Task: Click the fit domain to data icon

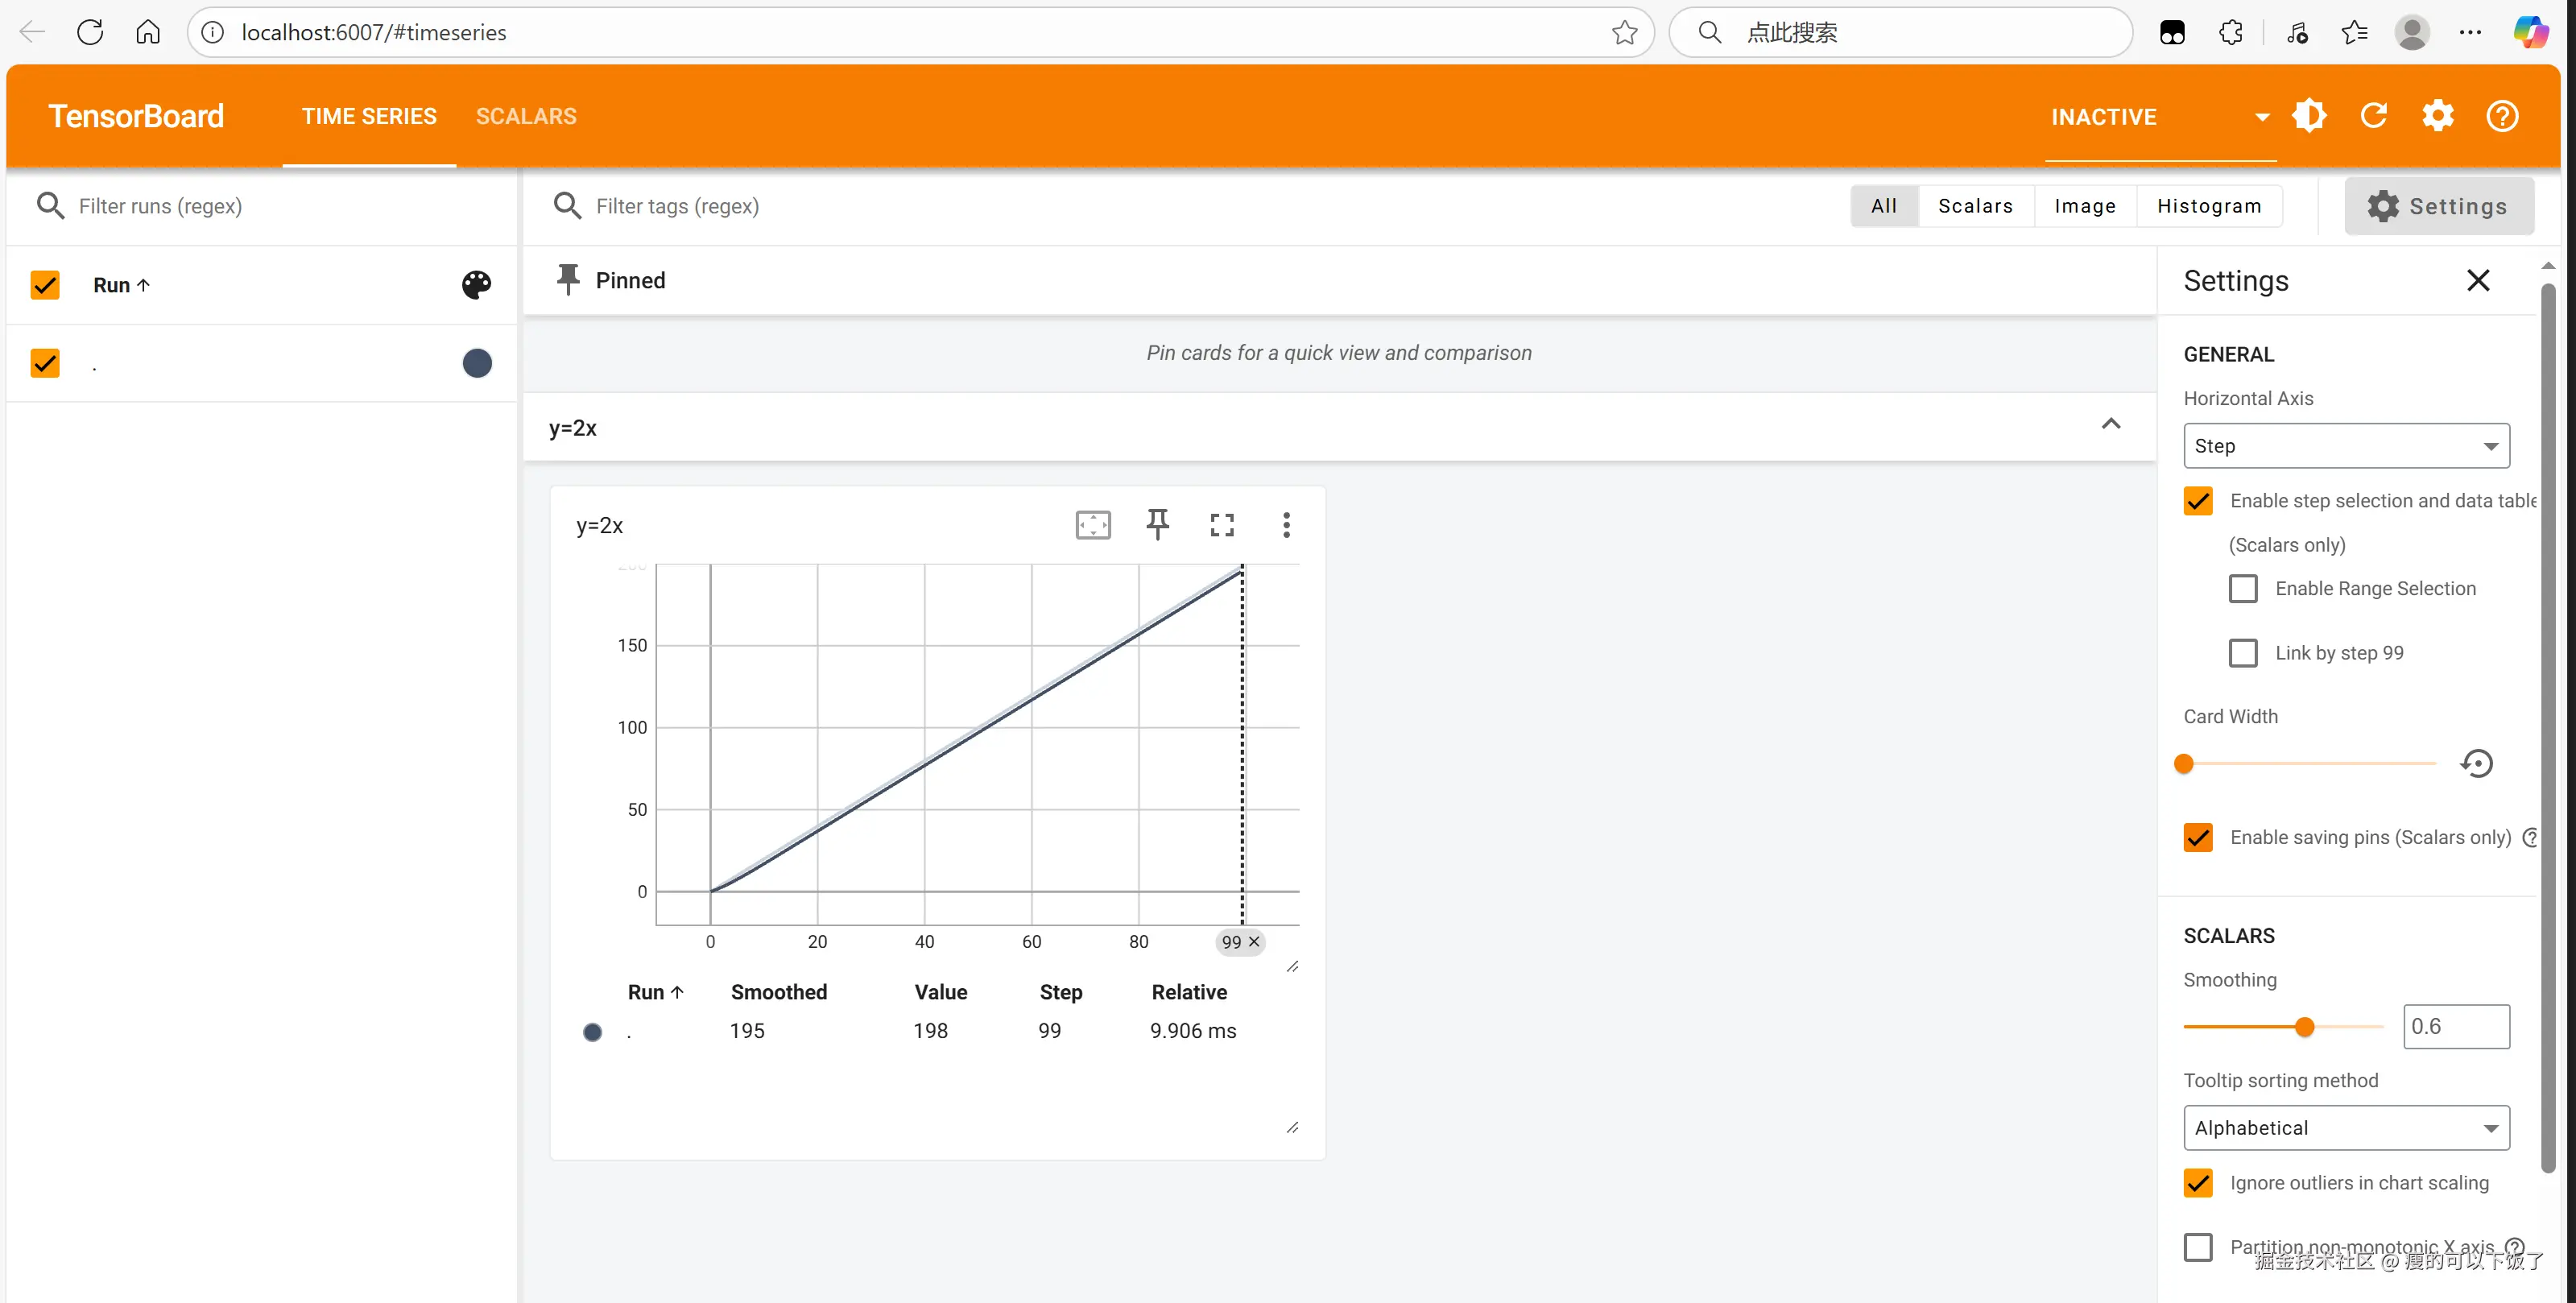Action: 1093,525
